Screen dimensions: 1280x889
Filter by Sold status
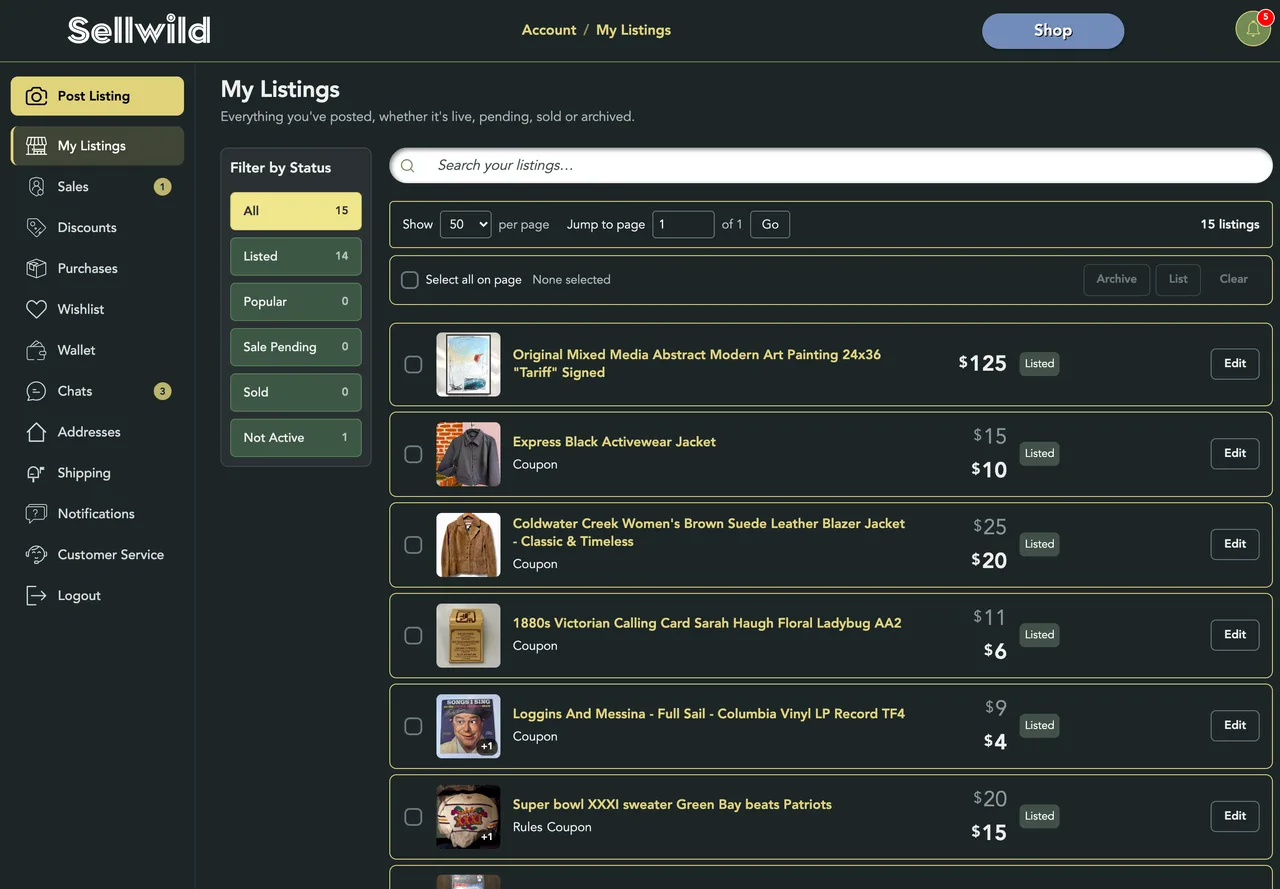click(x=296, y=392)
